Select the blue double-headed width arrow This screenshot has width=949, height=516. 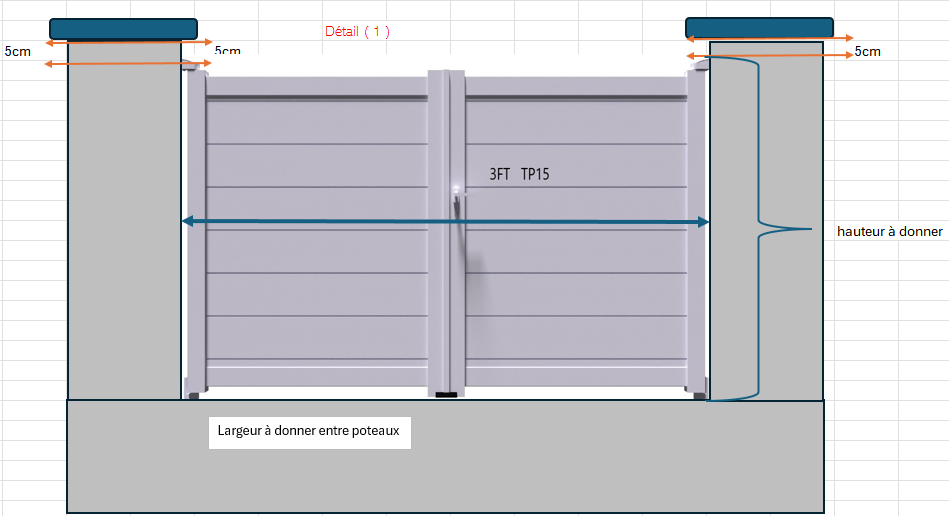(x=445, y=222)
